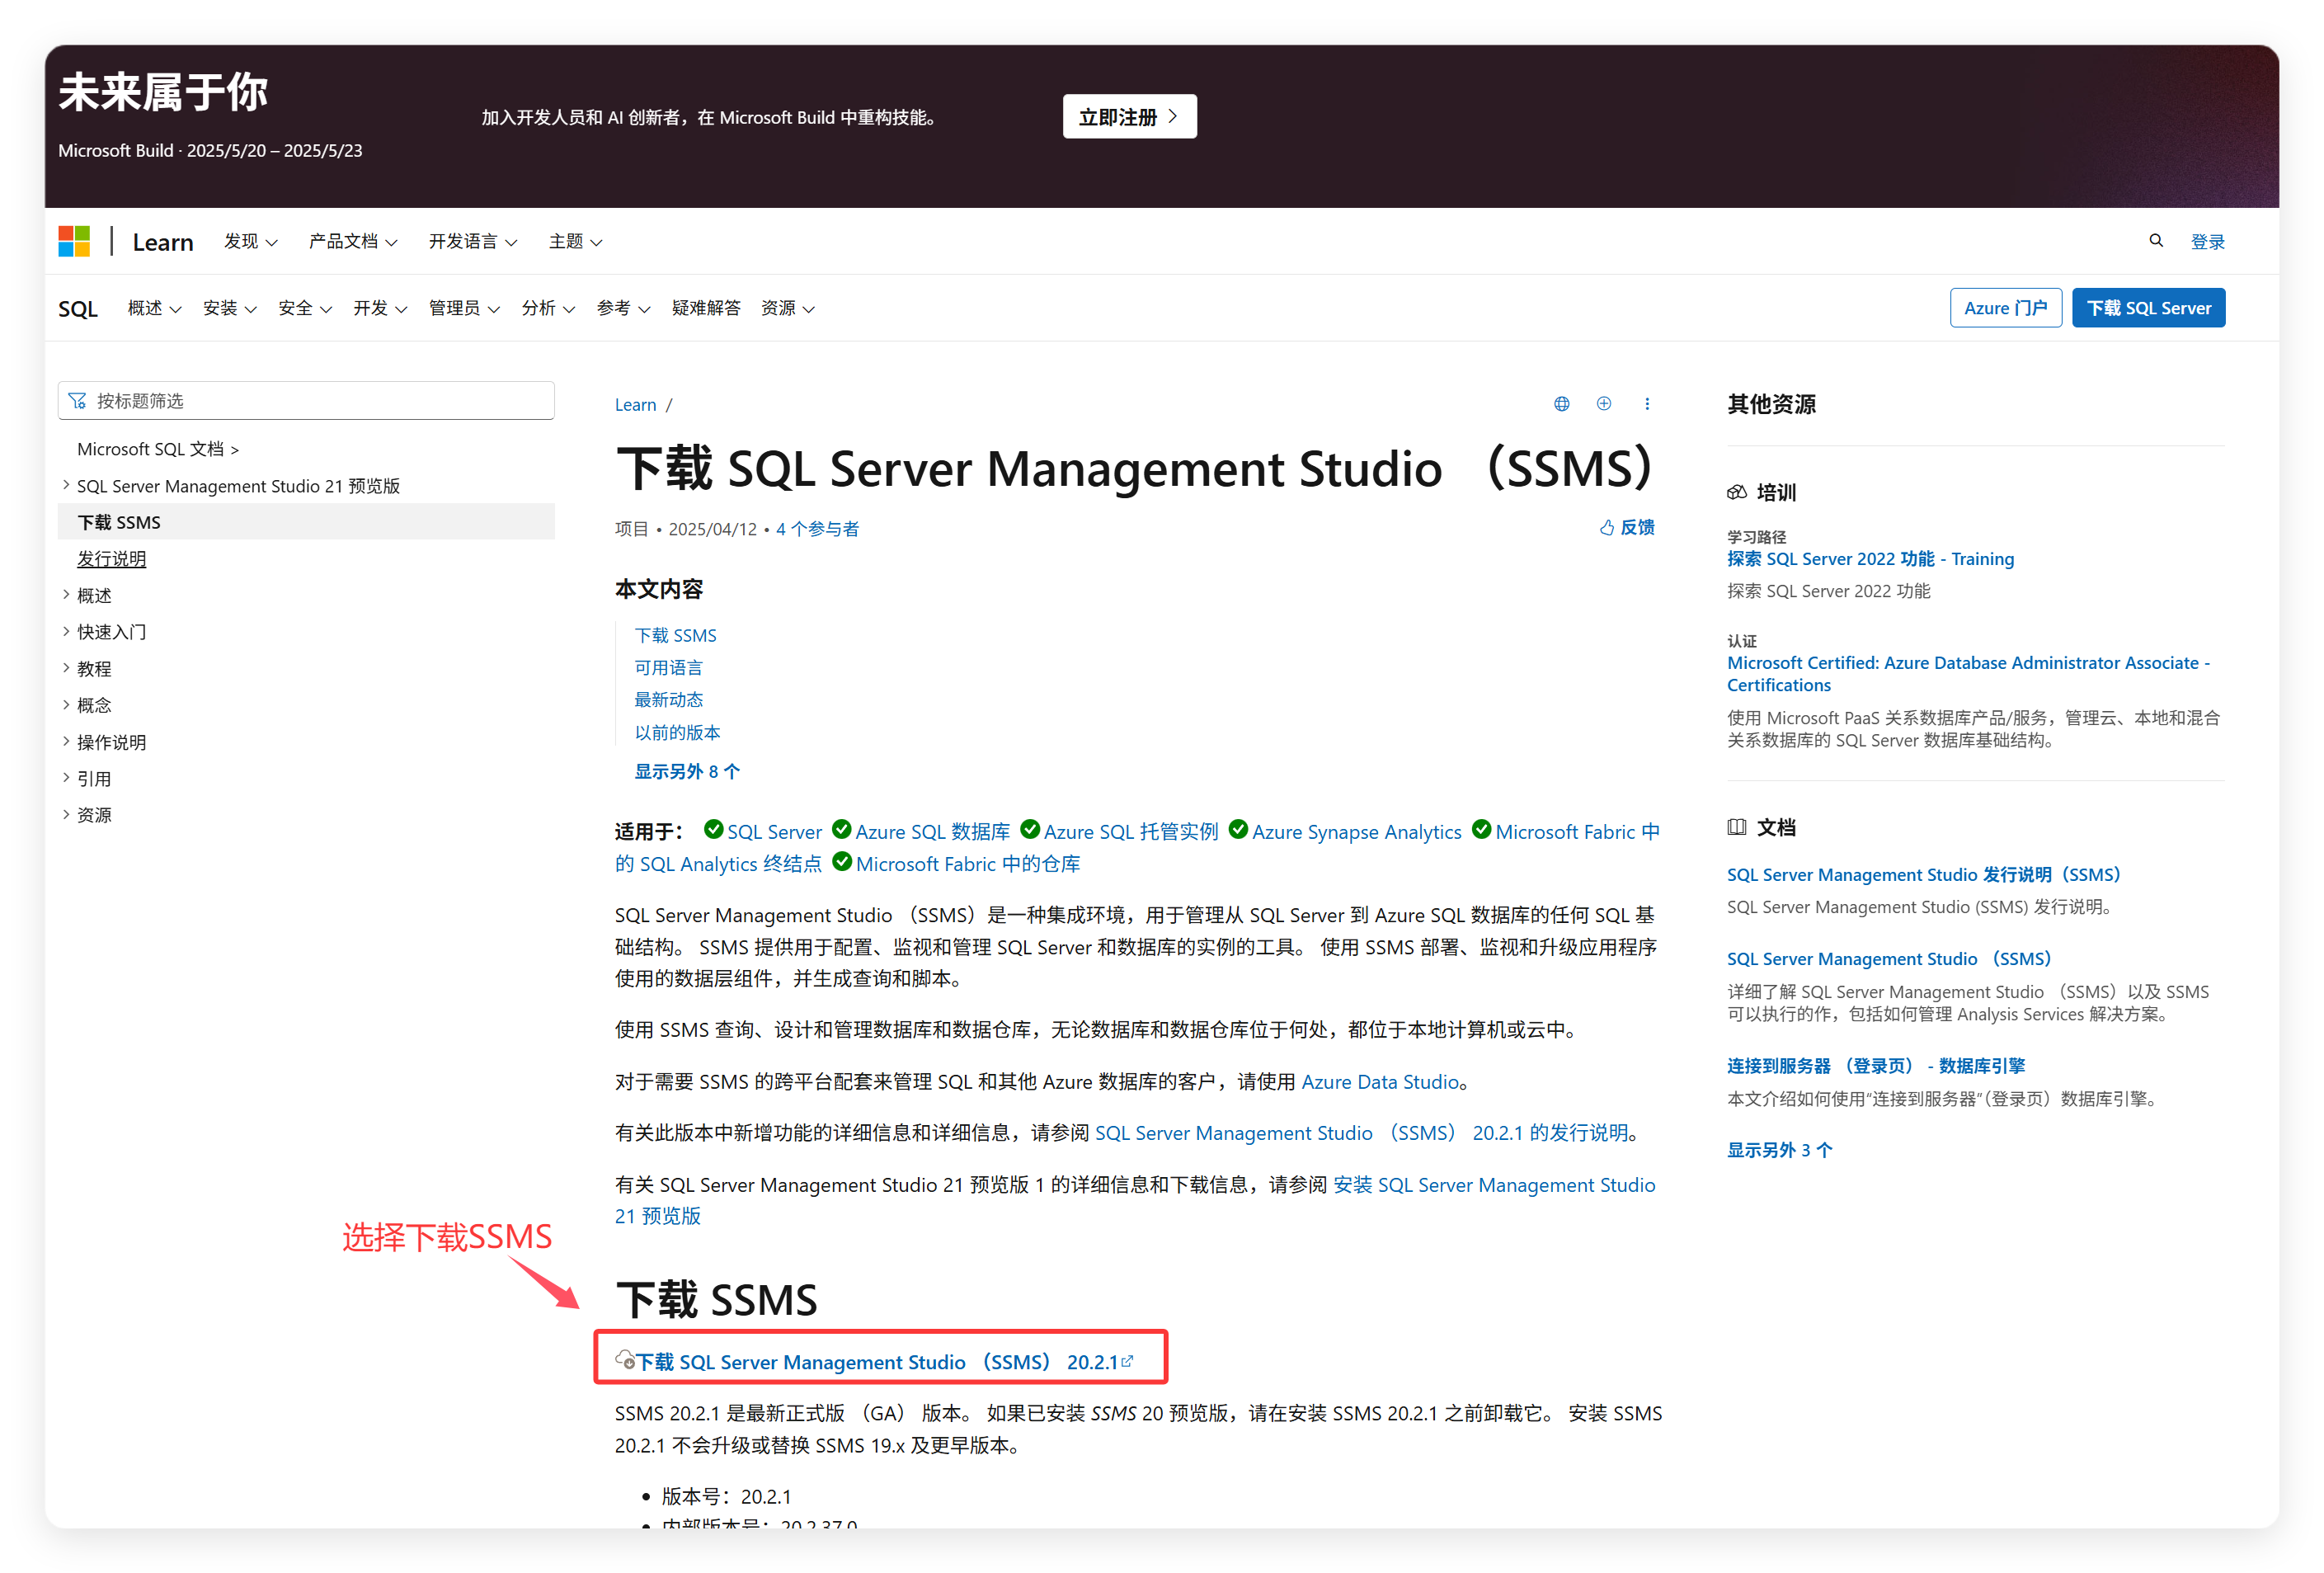Open the SQL 安全 dropdown

point(305,308)
